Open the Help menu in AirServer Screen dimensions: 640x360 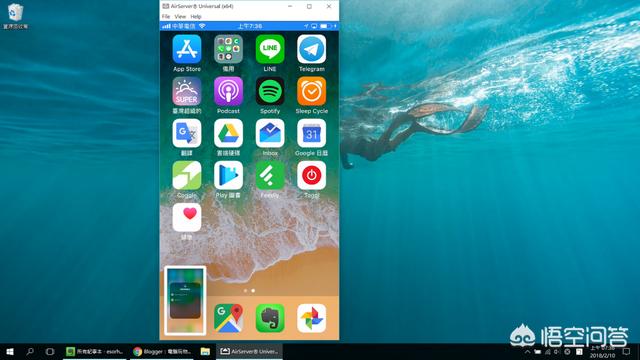pyautogui.click(x=196, y=17)
